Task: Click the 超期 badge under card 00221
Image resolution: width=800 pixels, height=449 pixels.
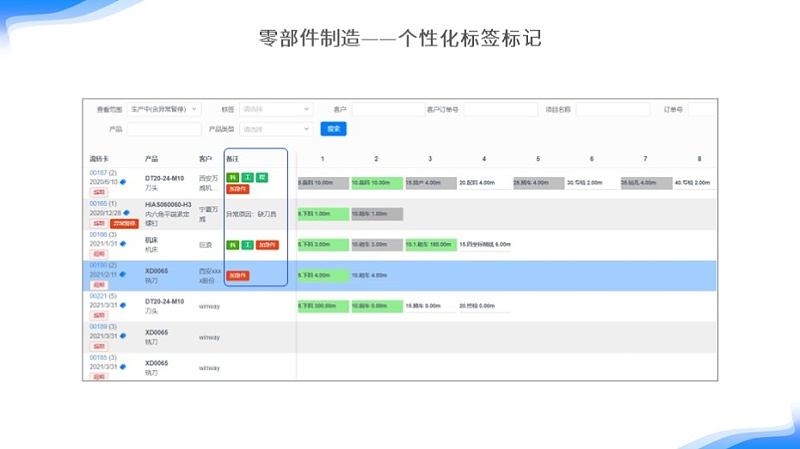Action: (99, 316)
